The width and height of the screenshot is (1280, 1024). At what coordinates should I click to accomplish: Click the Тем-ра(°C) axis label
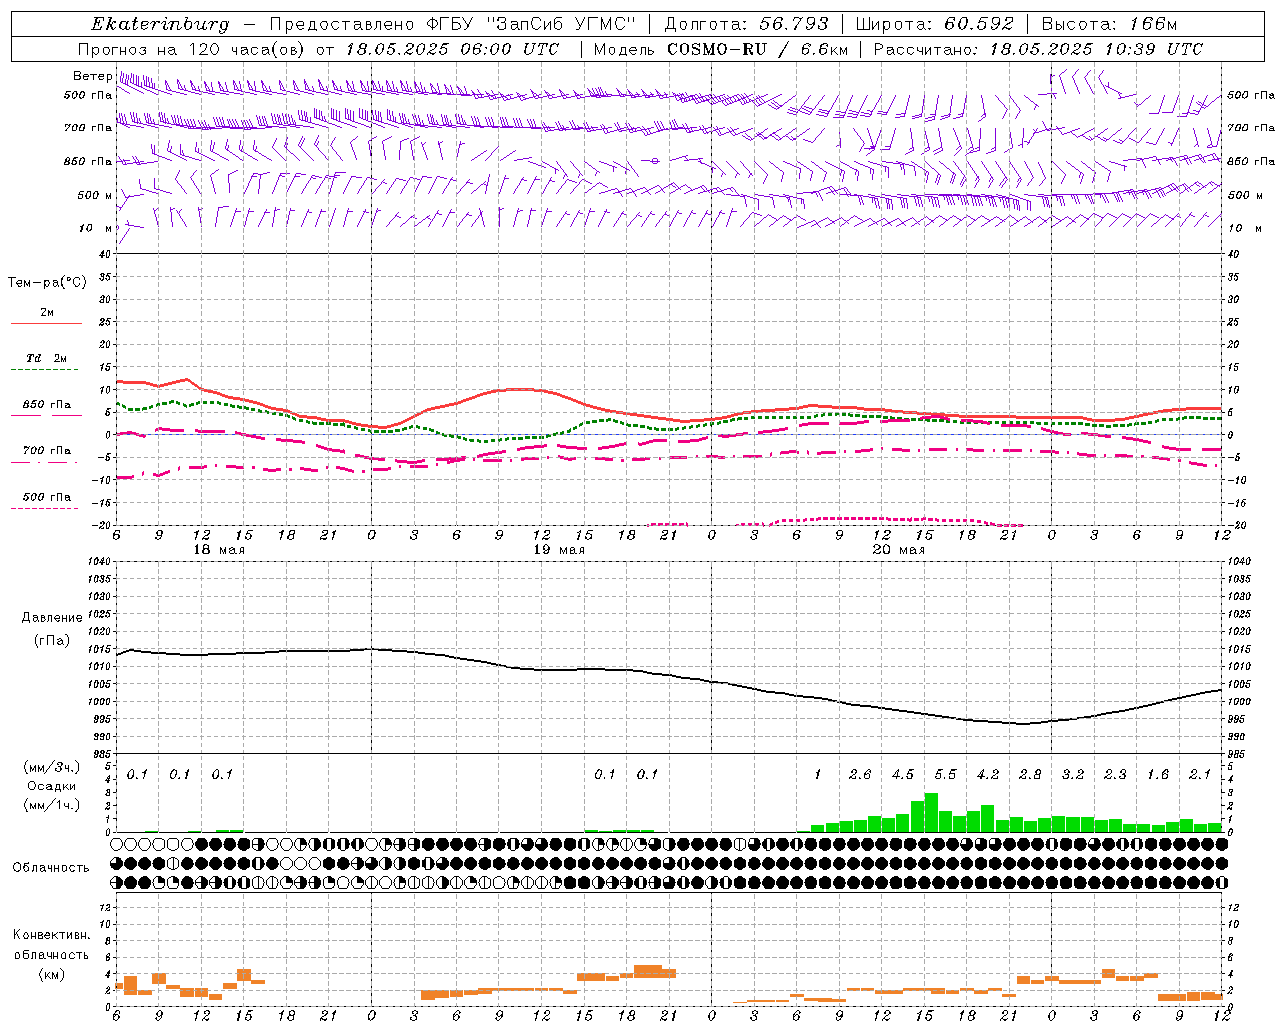pos(47,283)
